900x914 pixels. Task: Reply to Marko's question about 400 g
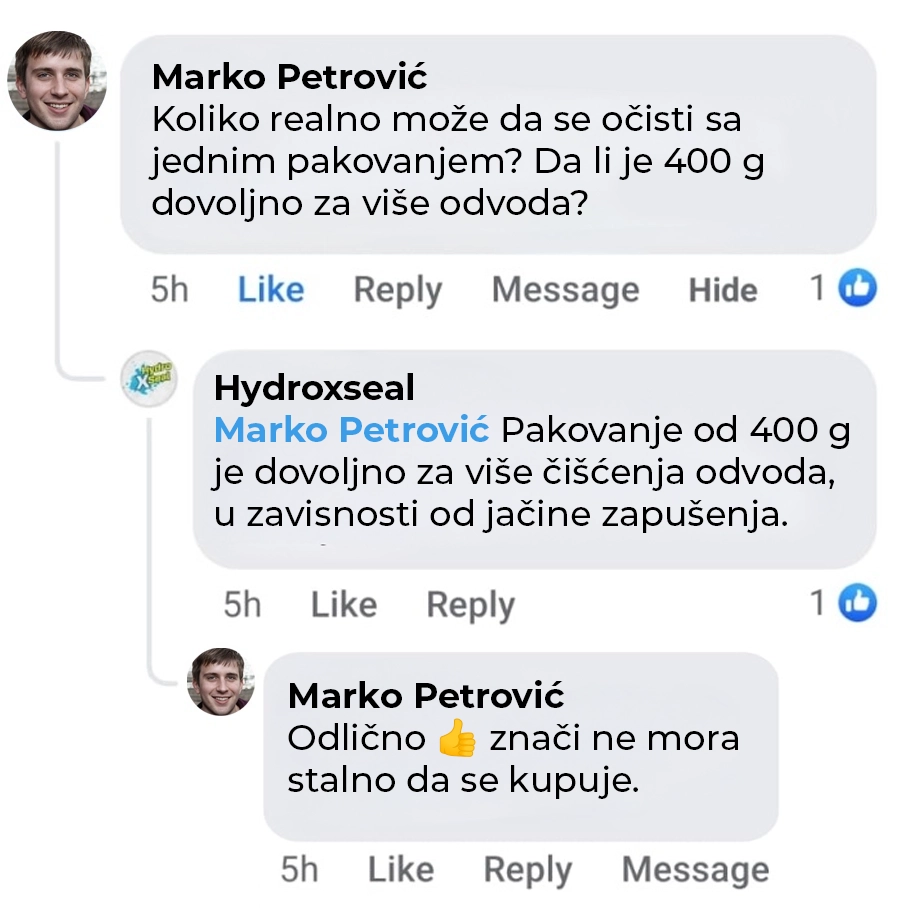[x=397, y=290]
